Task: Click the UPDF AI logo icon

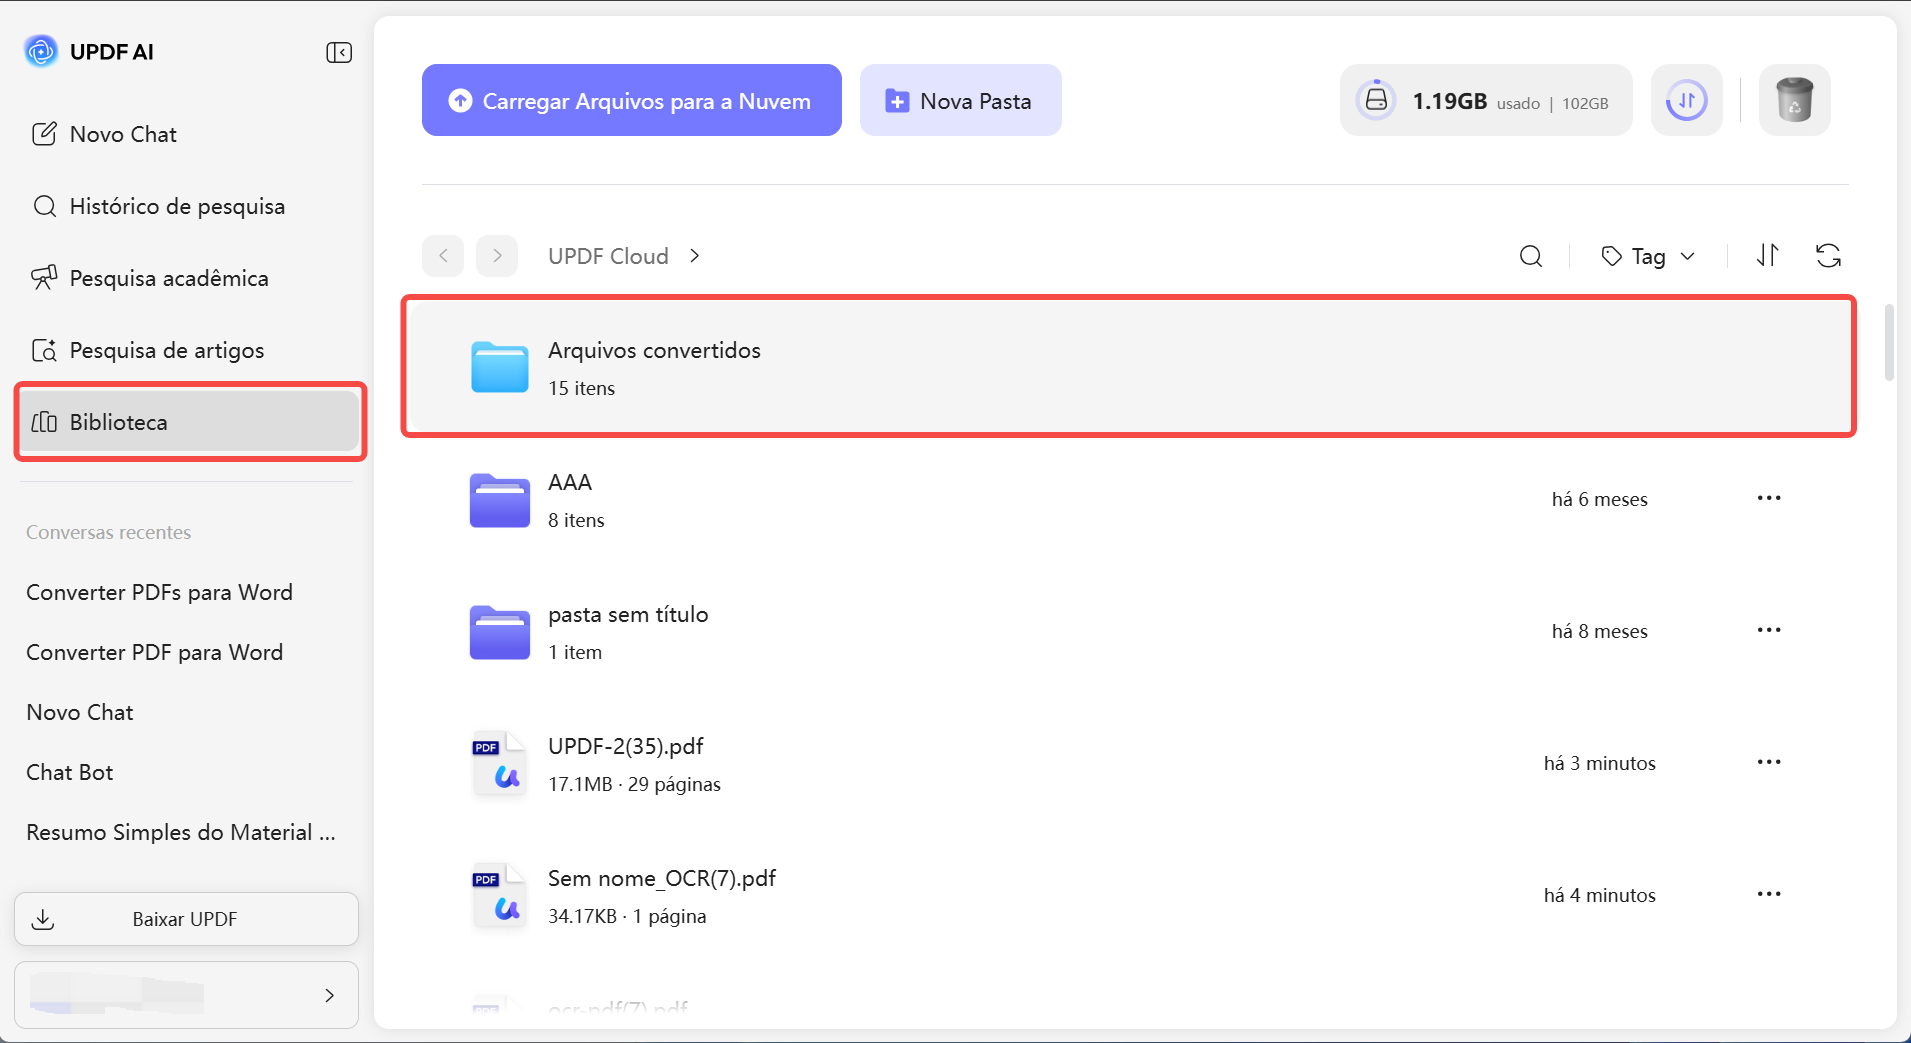Action: coord(41,51)
